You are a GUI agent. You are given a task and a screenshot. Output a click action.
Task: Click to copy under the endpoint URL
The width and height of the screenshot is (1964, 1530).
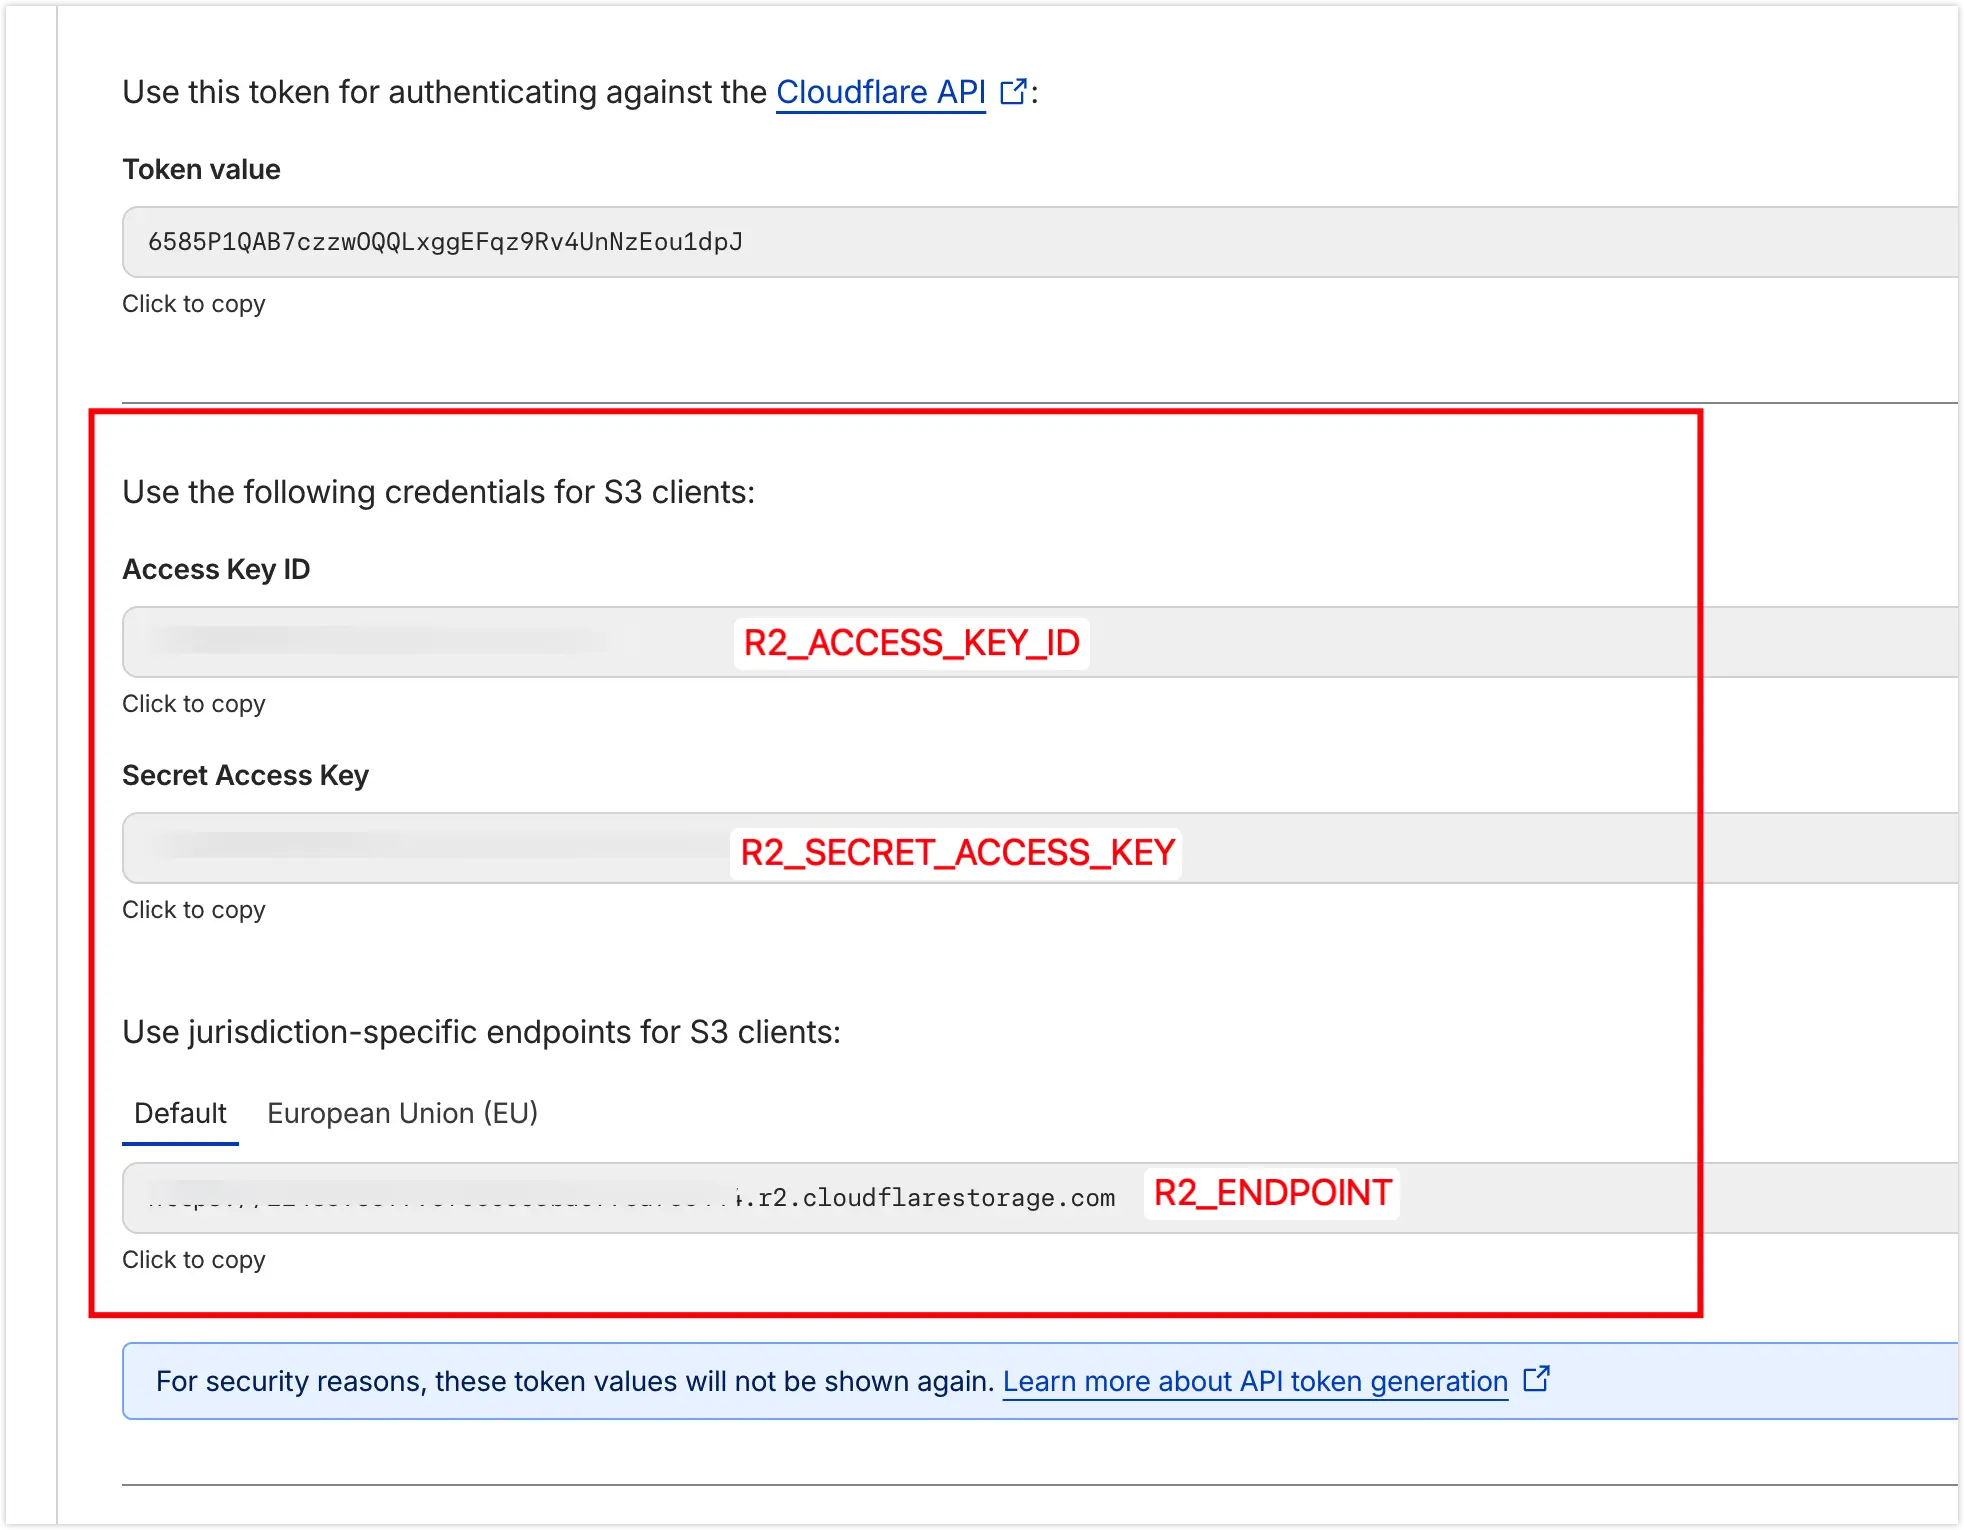click(194, 1260)
